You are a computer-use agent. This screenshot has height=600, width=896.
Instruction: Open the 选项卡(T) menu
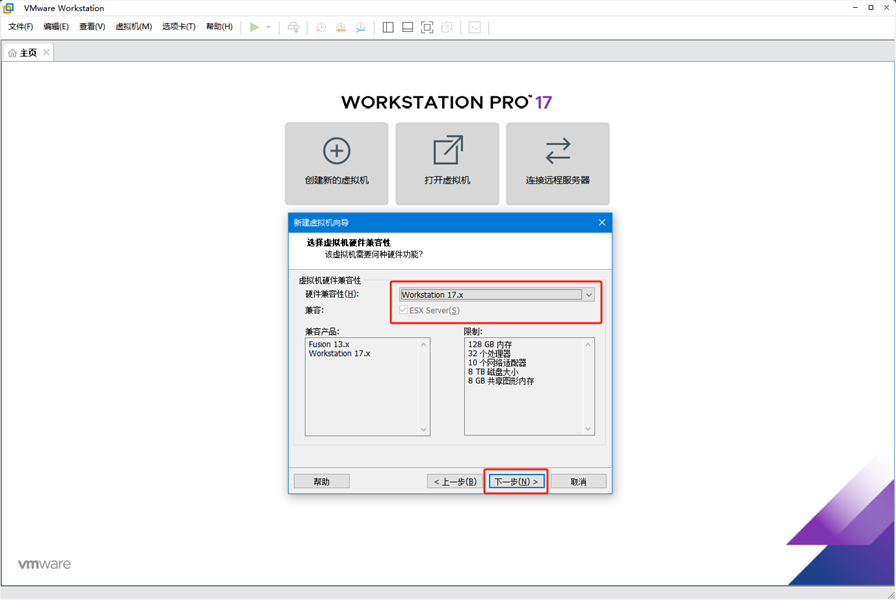pos(179,26)
